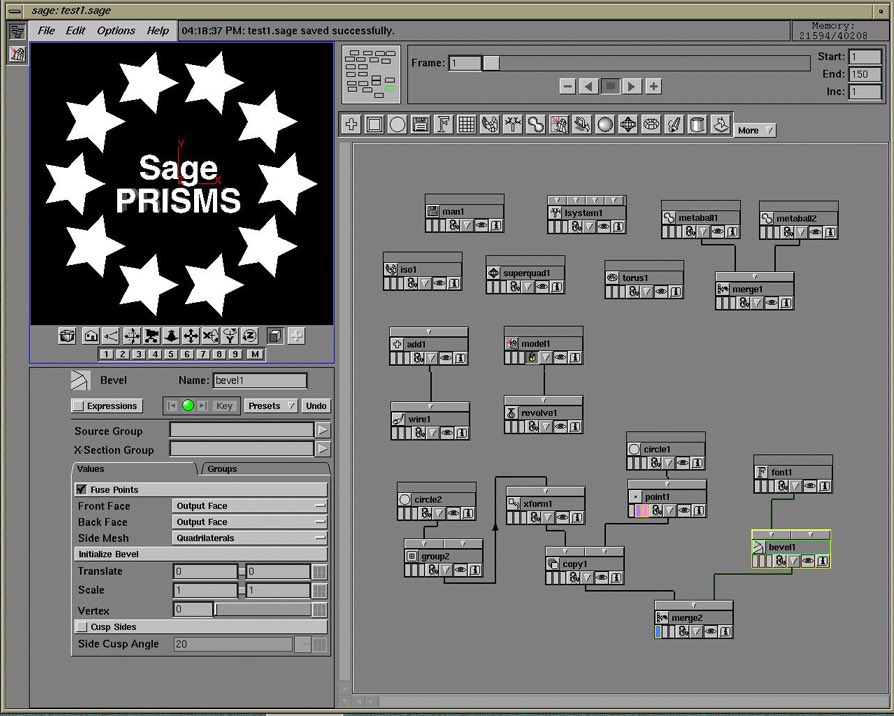This screenshot has width=894, height=716.
Task: Open the Back Face option menu
Action: pyautogui.click(x=249, y=522)
